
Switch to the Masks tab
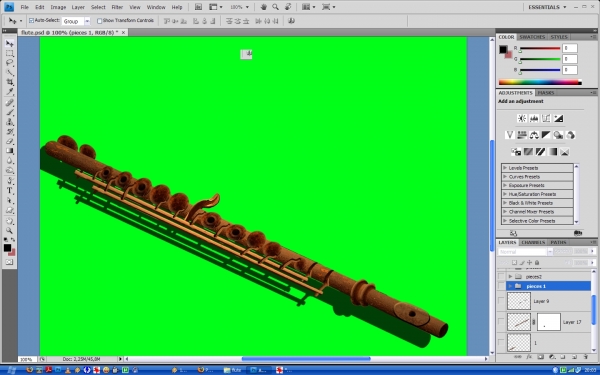(546, 93)
